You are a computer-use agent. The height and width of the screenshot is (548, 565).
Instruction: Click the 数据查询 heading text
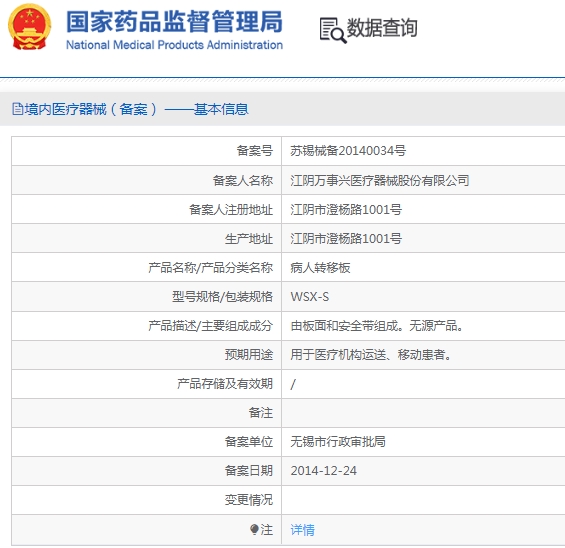[382, 28]
